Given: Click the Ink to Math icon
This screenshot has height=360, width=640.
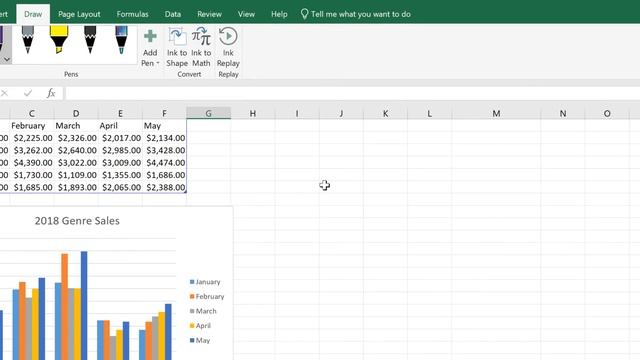Looking at the screenshot, I should (201, 36).
